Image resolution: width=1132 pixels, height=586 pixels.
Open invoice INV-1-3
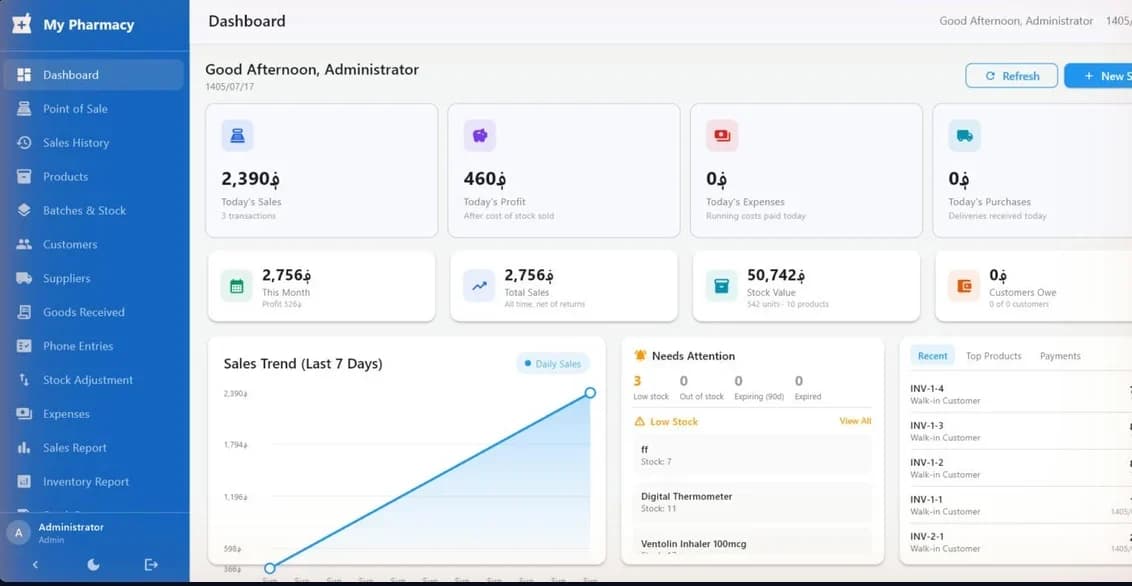click(x=1021, y=431)
